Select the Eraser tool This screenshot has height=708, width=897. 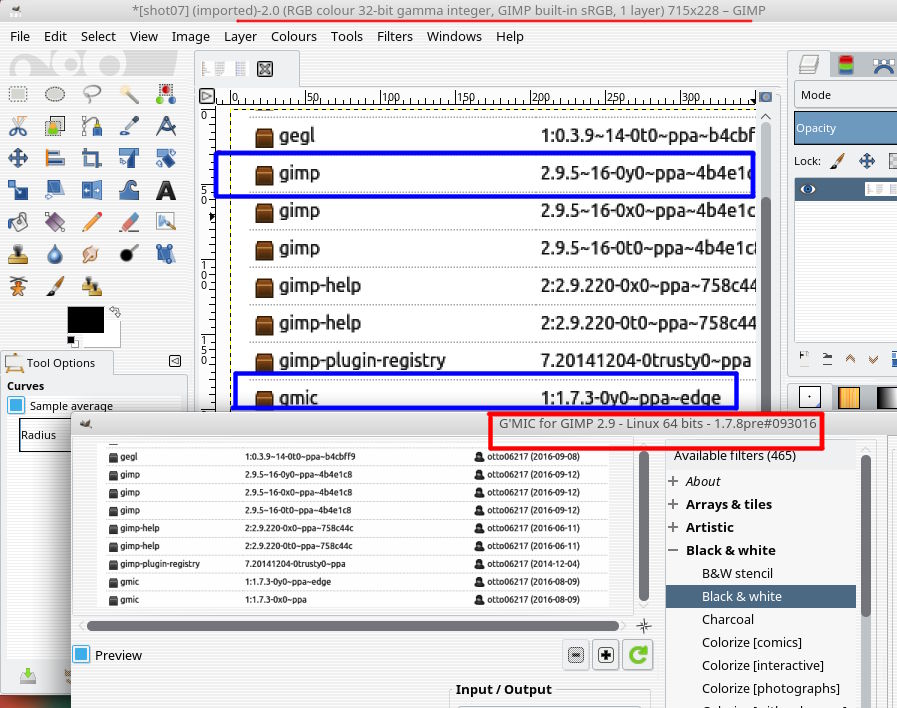coord(129,222)
